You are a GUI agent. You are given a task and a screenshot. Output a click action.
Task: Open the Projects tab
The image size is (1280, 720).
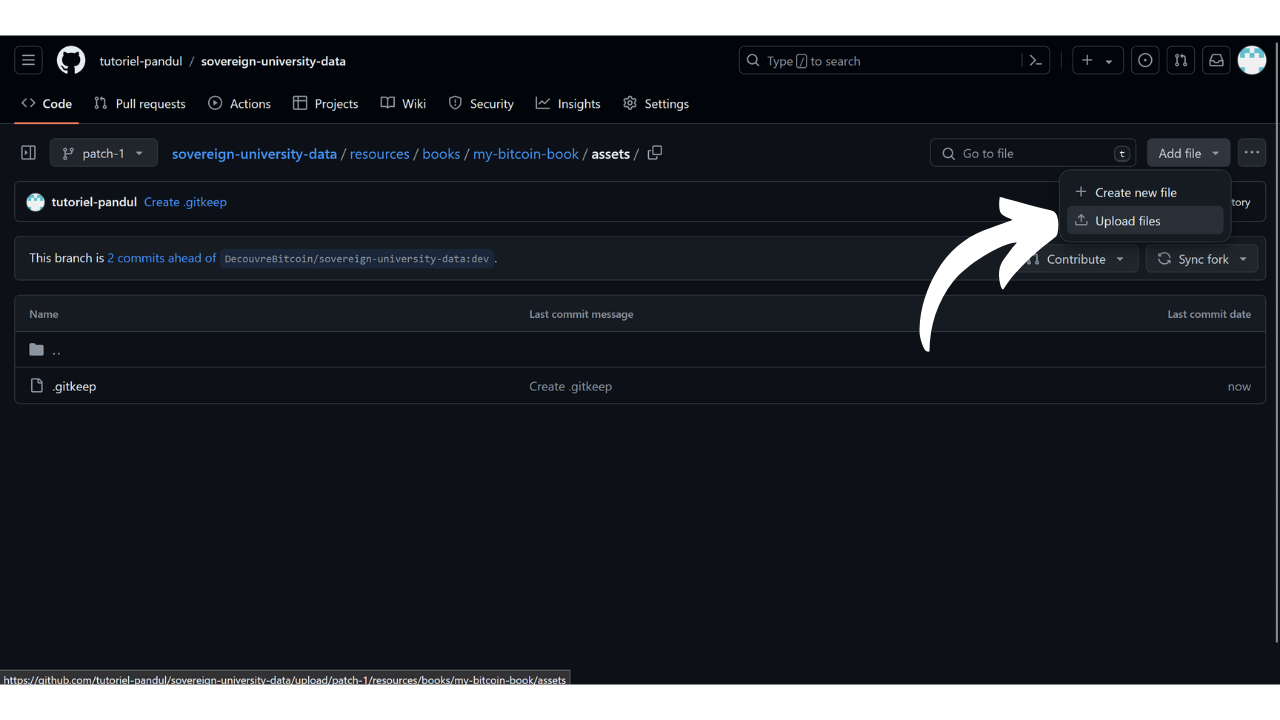(x=325, y=103)
